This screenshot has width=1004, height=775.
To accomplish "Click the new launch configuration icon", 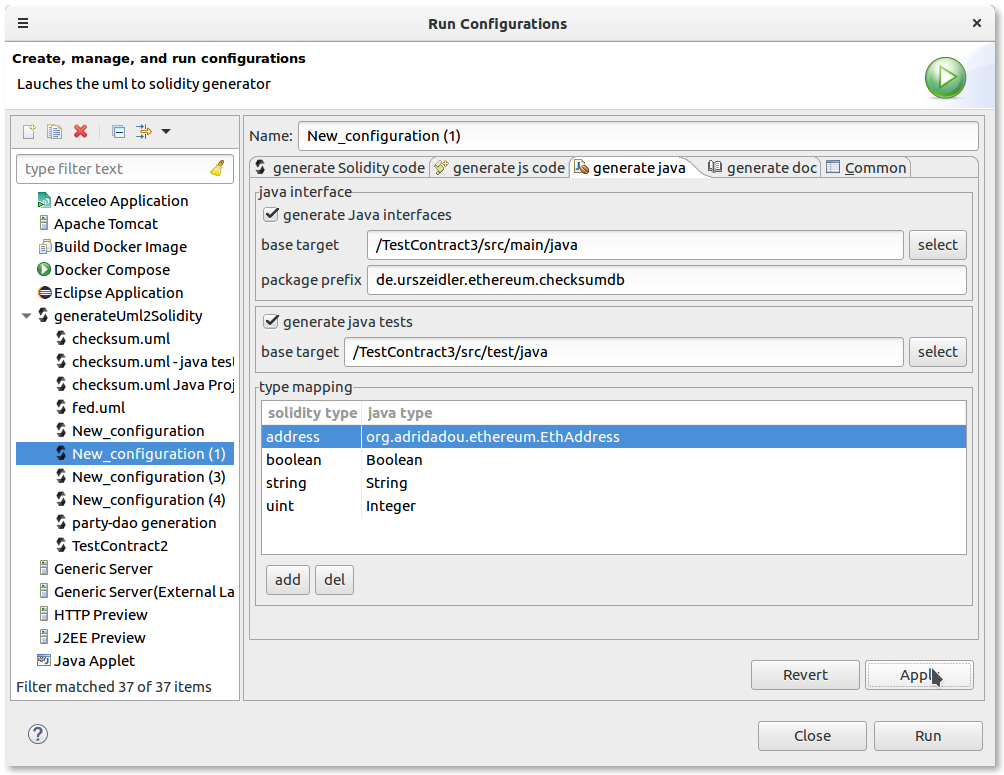I will pyautogui.click(x=29, y=132).
